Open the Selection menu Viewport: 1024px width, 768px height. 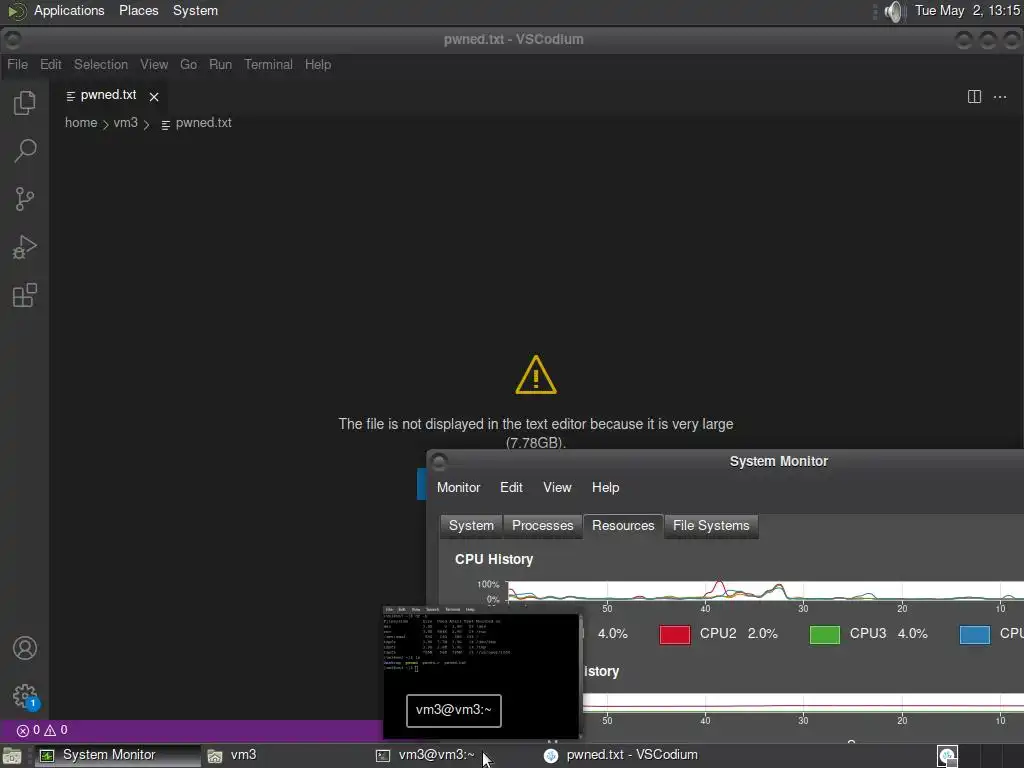(101, 65)
